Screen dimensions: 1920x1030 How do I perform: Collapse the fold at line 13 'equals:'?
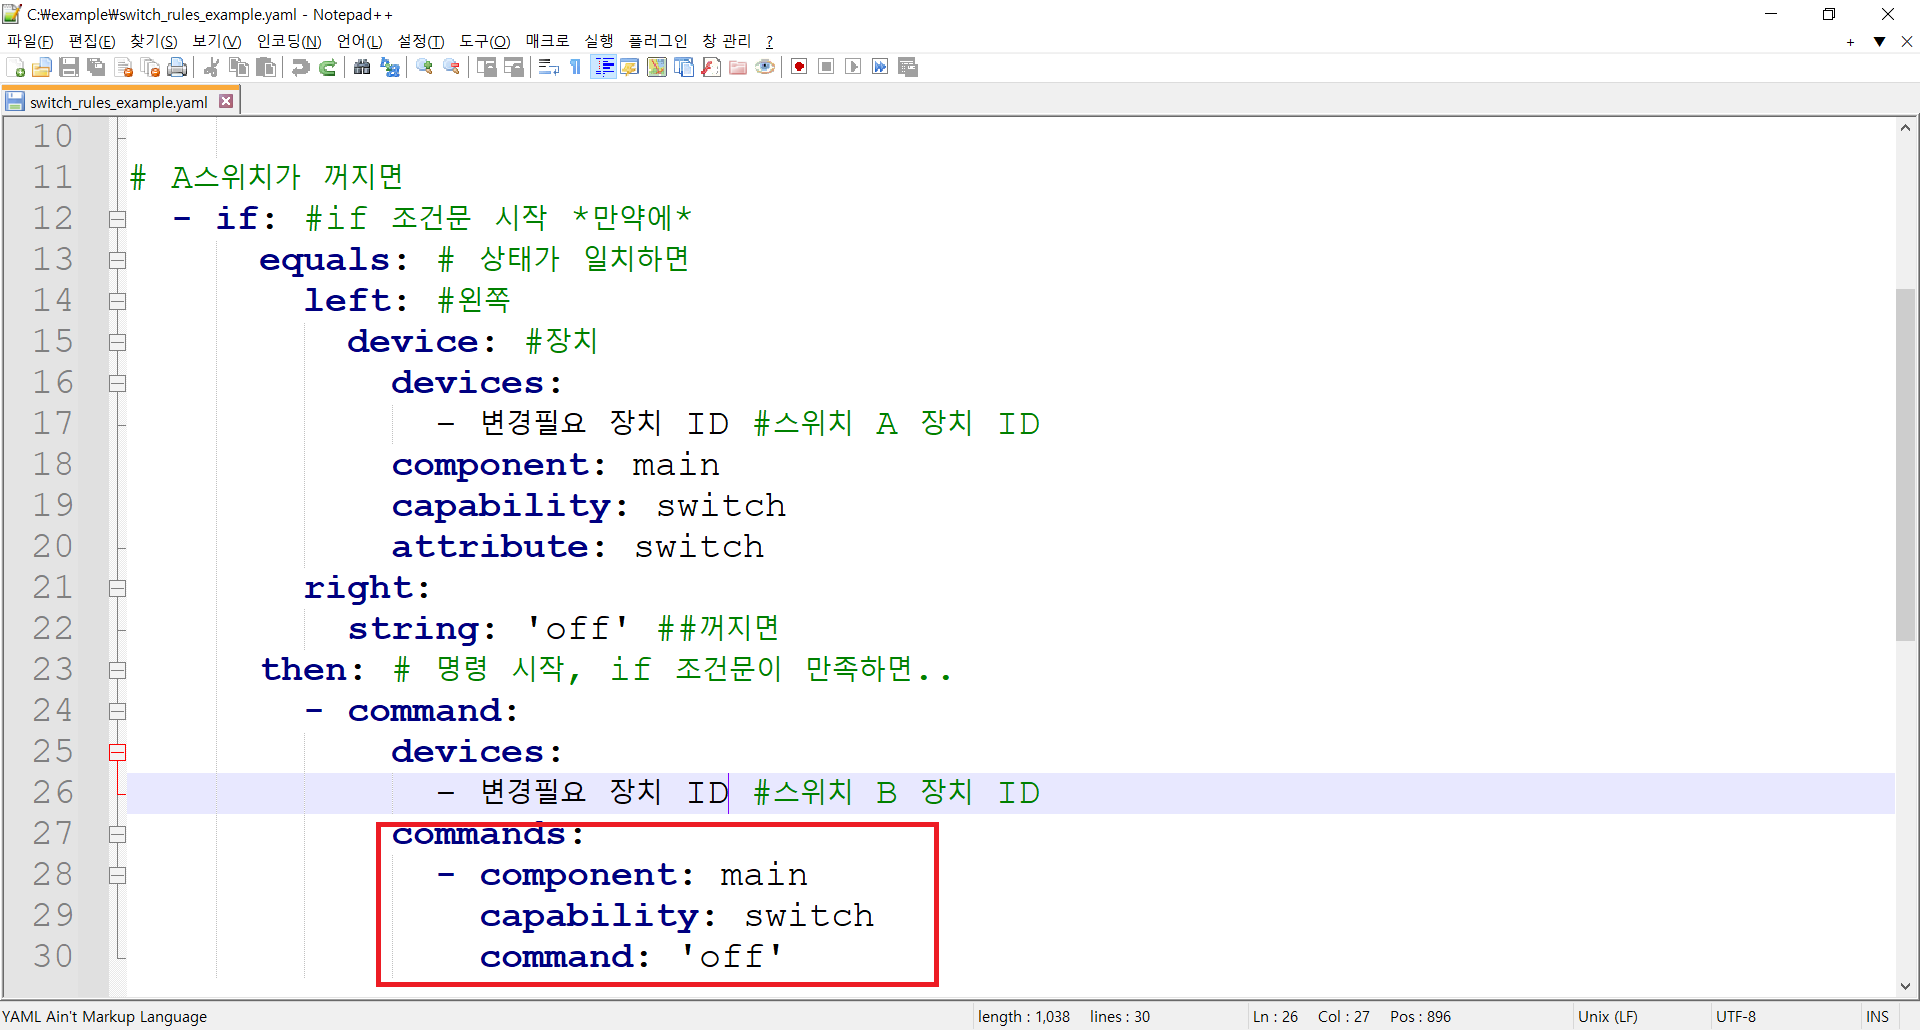coord(117,260)
